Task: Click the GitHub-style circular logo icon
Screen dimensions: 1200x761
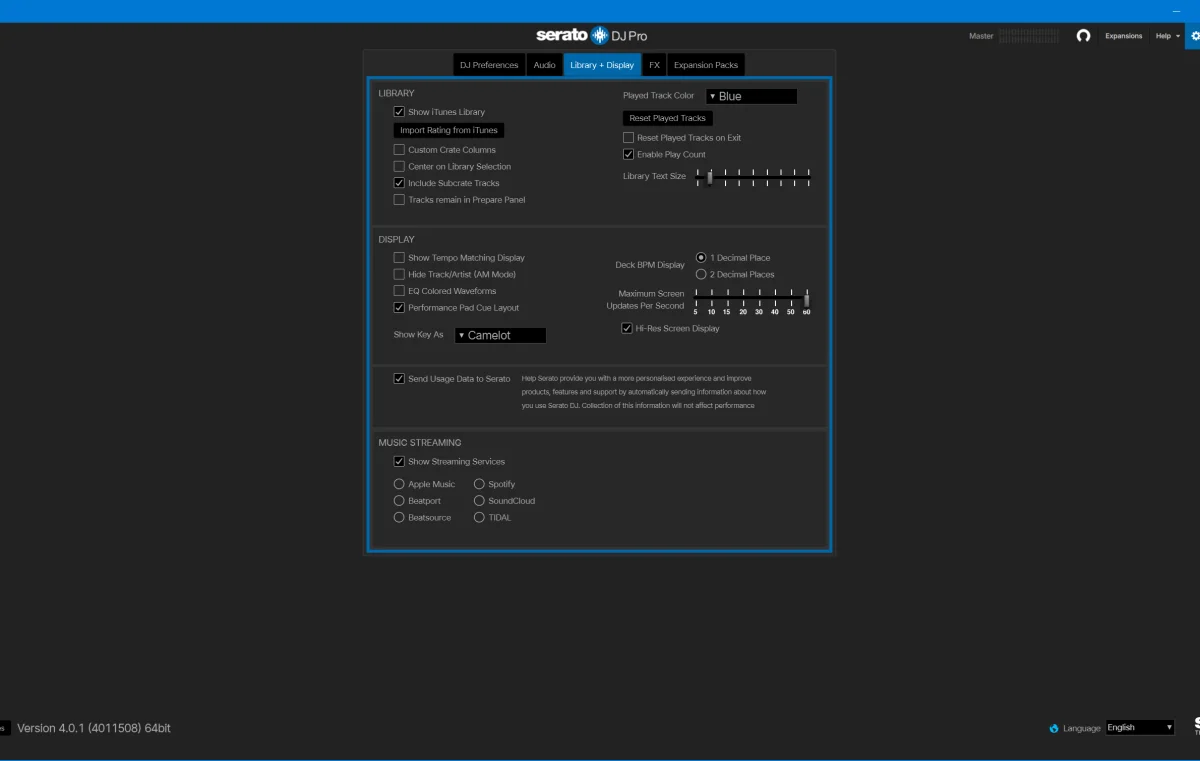Action: [x=1083, y=36]
